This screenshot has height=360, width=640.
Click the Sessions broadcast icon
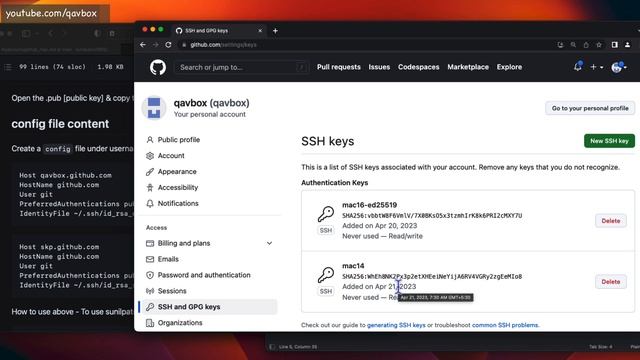(x=150, y=291)
